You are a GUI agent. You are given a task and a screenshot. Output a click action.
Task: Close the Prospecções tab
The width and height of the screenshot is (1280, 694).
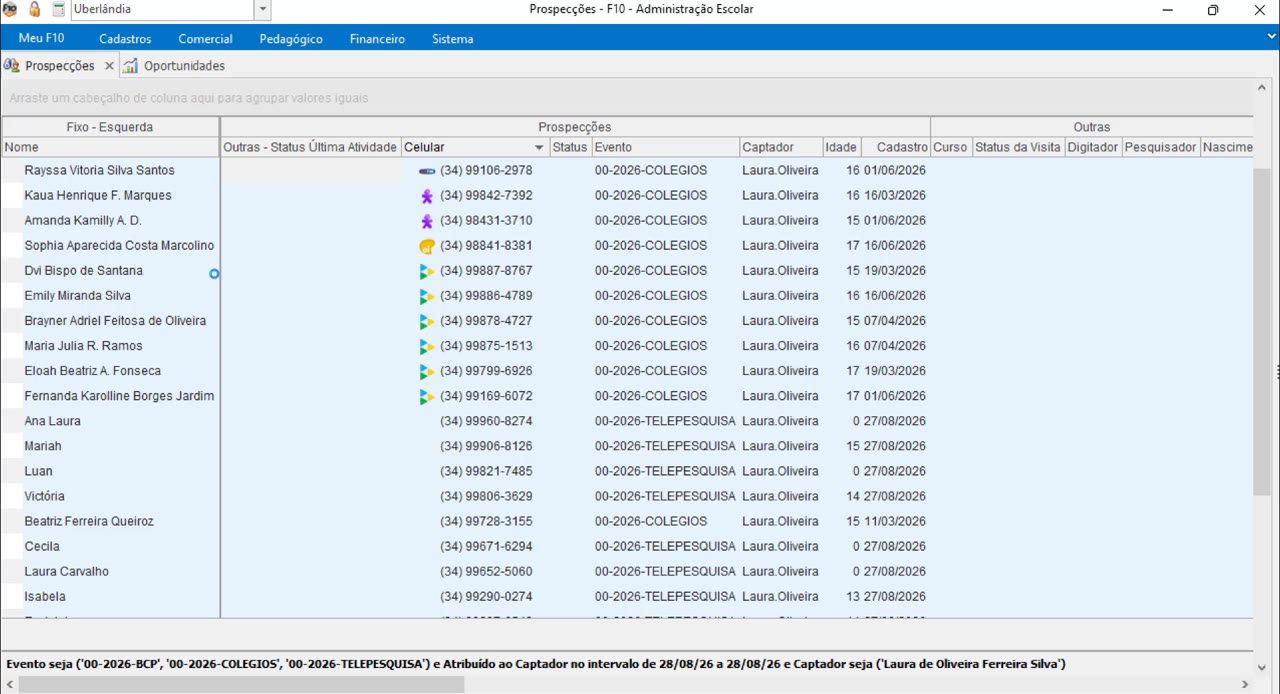pyautogui.click(x=109, y=66)
